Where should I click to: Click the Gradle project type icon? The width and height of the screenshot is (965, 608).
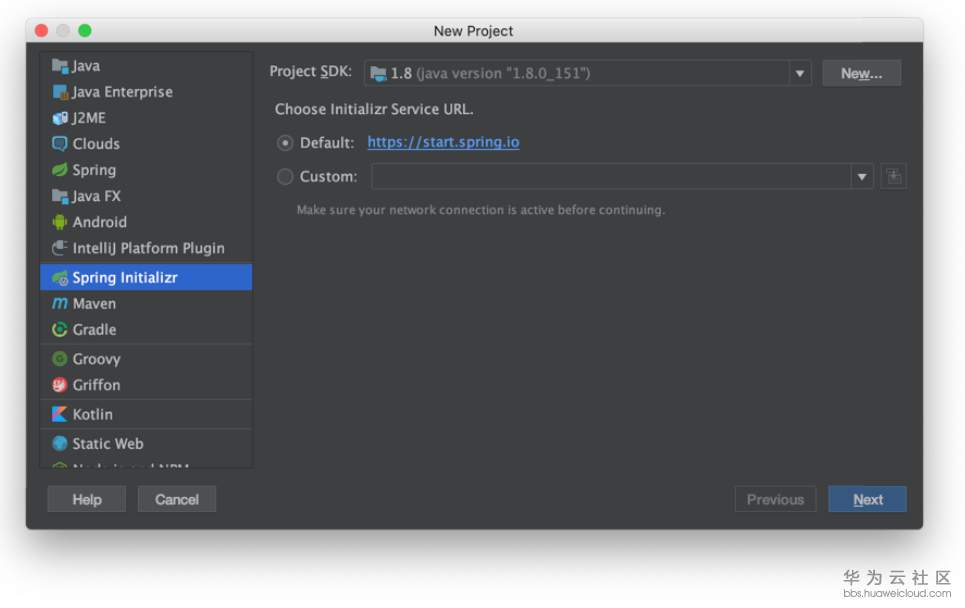[60, 330]
